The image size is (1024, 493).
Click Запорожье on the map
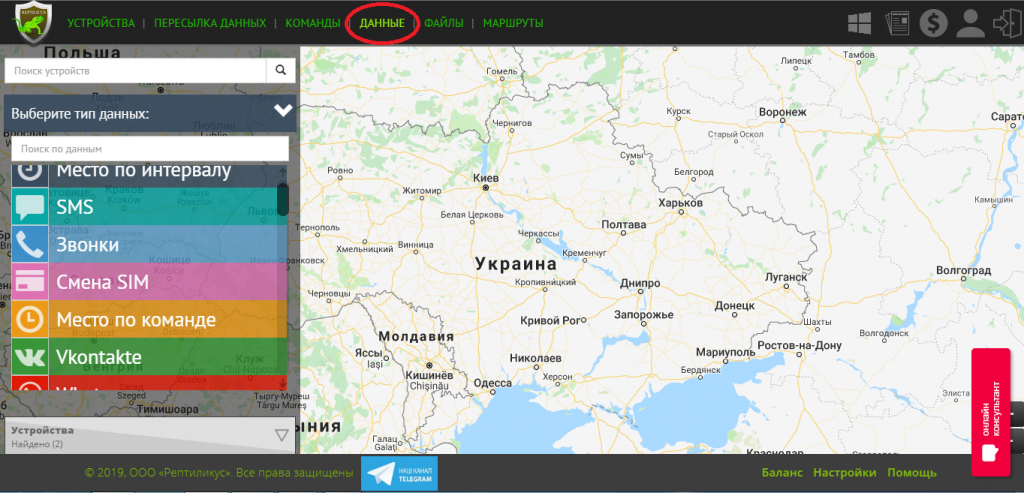pyautogui.click(x=643, y=315)
